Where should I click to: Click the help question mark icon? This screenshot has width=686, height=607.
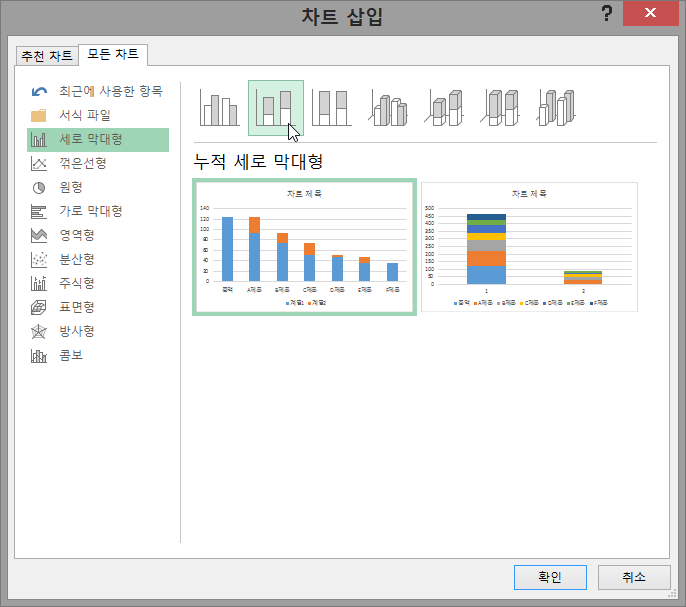606,14
